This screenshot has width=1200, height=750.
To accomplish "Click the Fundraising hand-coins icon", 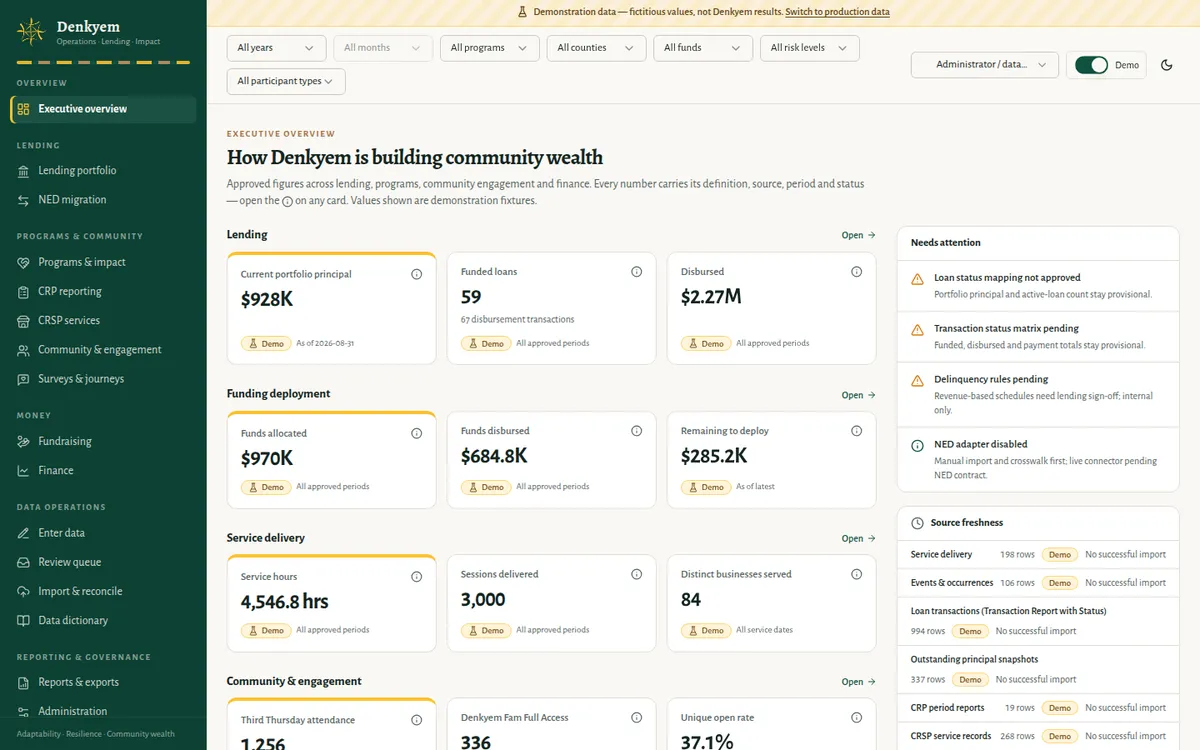I will tap(24, 441).
